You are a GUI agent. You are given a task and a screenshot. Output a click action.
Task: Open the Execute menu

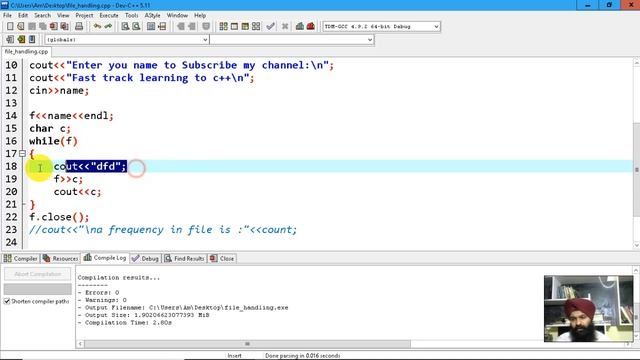coord(109,16)
